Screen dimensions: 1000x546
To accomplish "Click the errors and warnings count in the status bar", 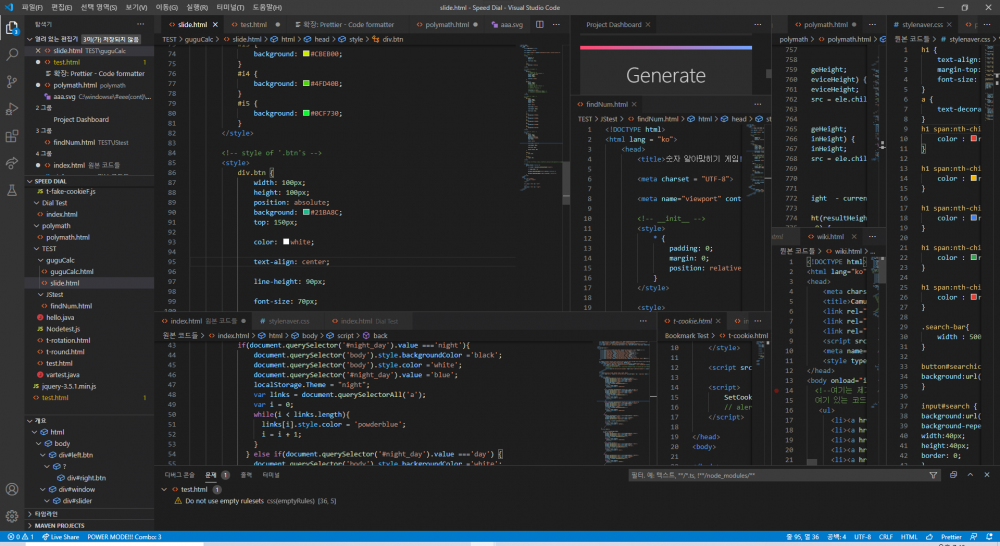I will (x=20, y=537).
